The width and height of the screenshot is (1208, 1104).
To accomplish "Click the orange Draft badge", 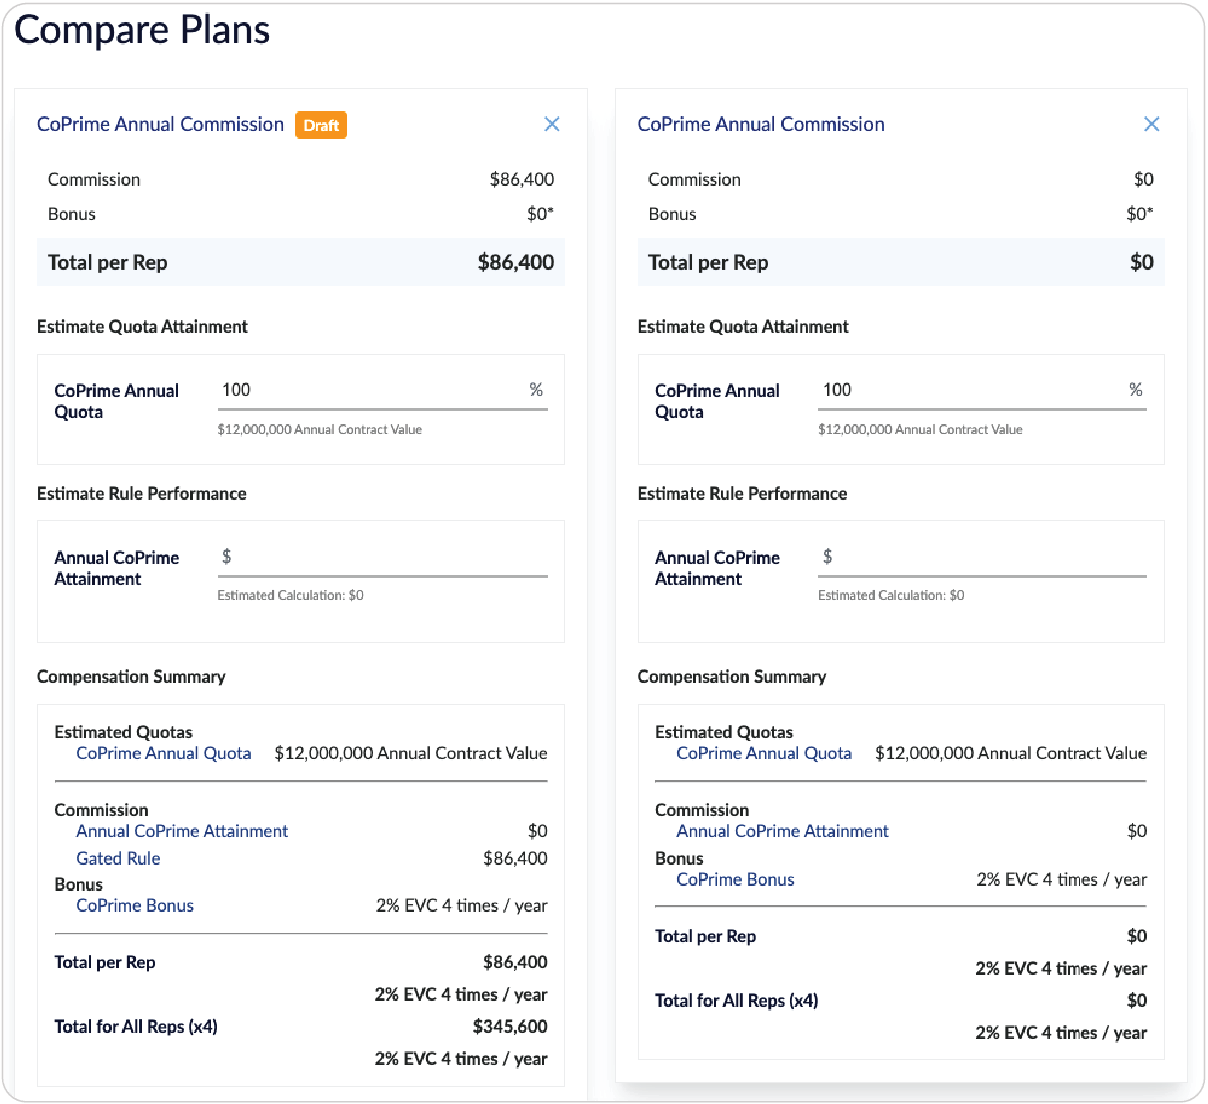I will (321, 125).
